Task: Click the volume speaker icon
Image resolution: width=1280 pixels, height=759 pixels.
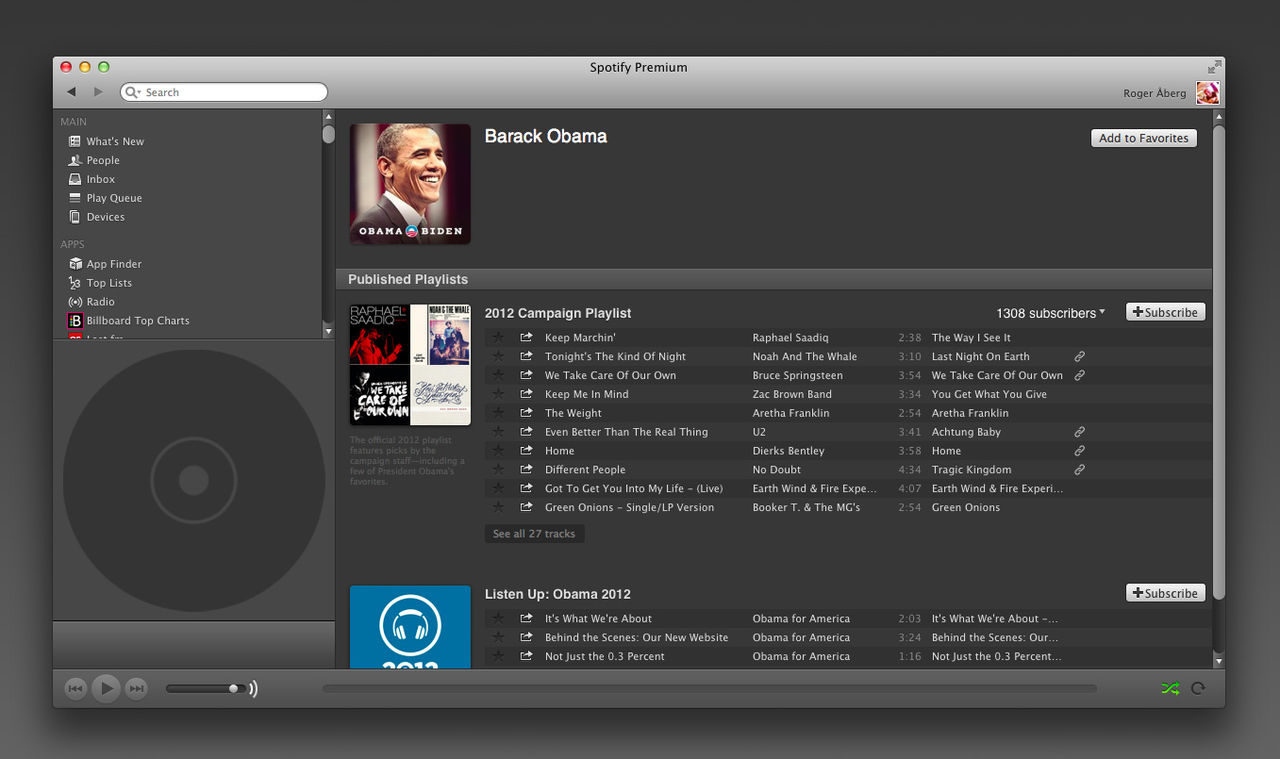Action: [x=253, y=688]
